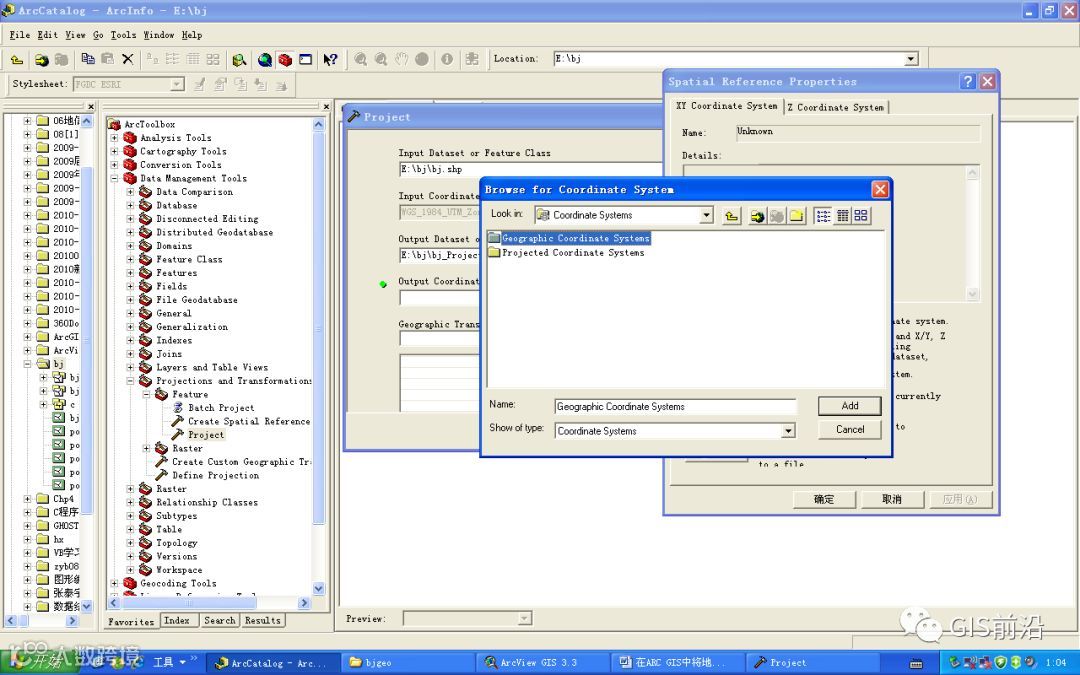This screenshot has height=675, width=1080.
Task: Expand the Analysis Tools toolbox
Action: (x=114, y=138)
